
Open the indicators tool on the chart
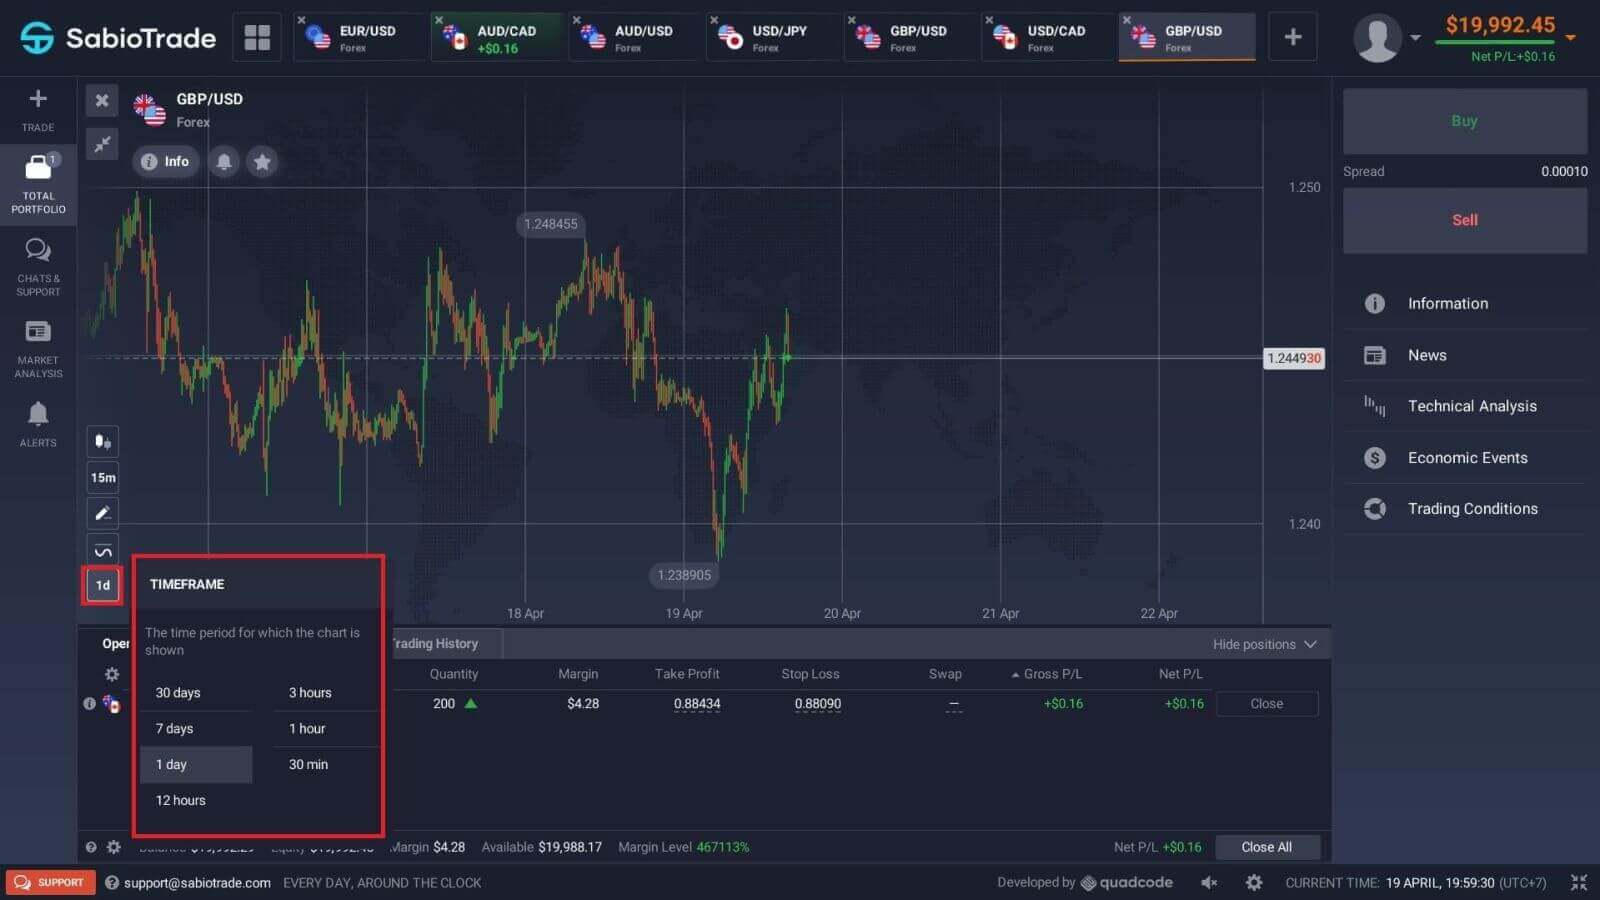(102, 549)
